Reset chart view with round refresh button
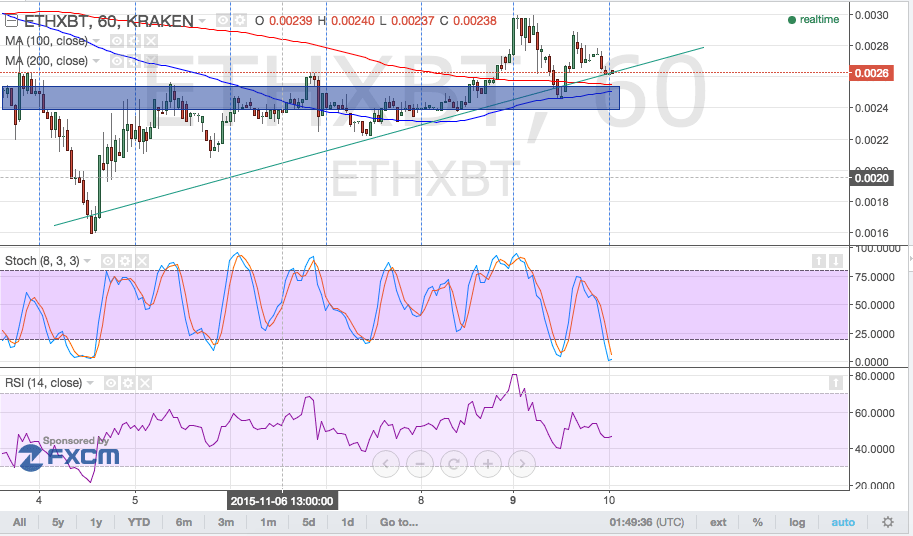 click(x=454, y=464)
